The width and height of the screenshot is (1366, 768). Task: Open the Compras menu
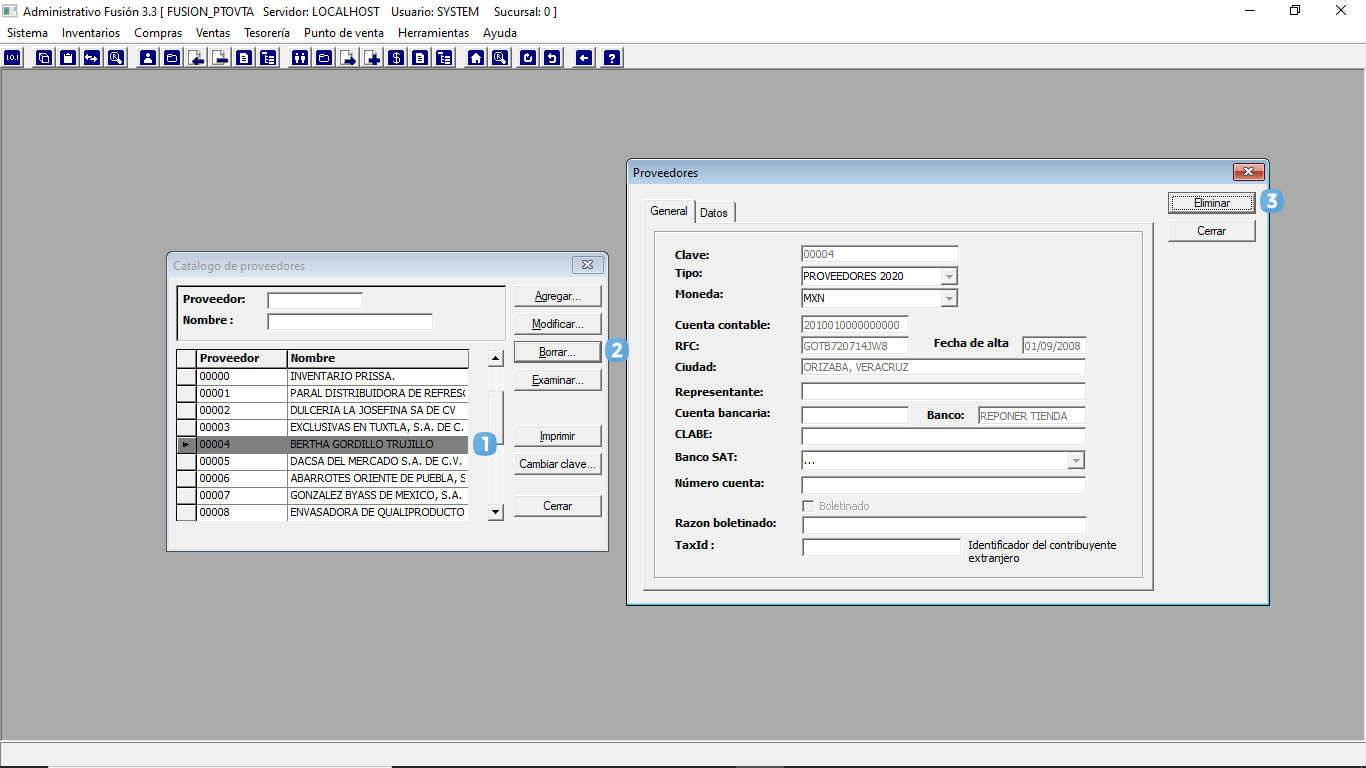click(x=158, y=33)
